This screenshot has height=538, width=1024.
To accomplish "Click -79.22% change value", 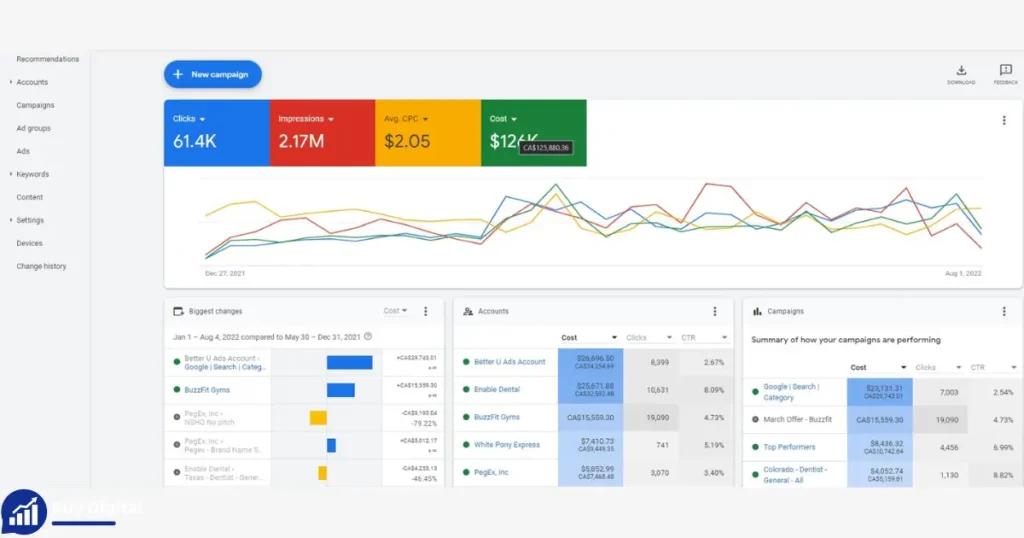I will (x=424, y=423).
